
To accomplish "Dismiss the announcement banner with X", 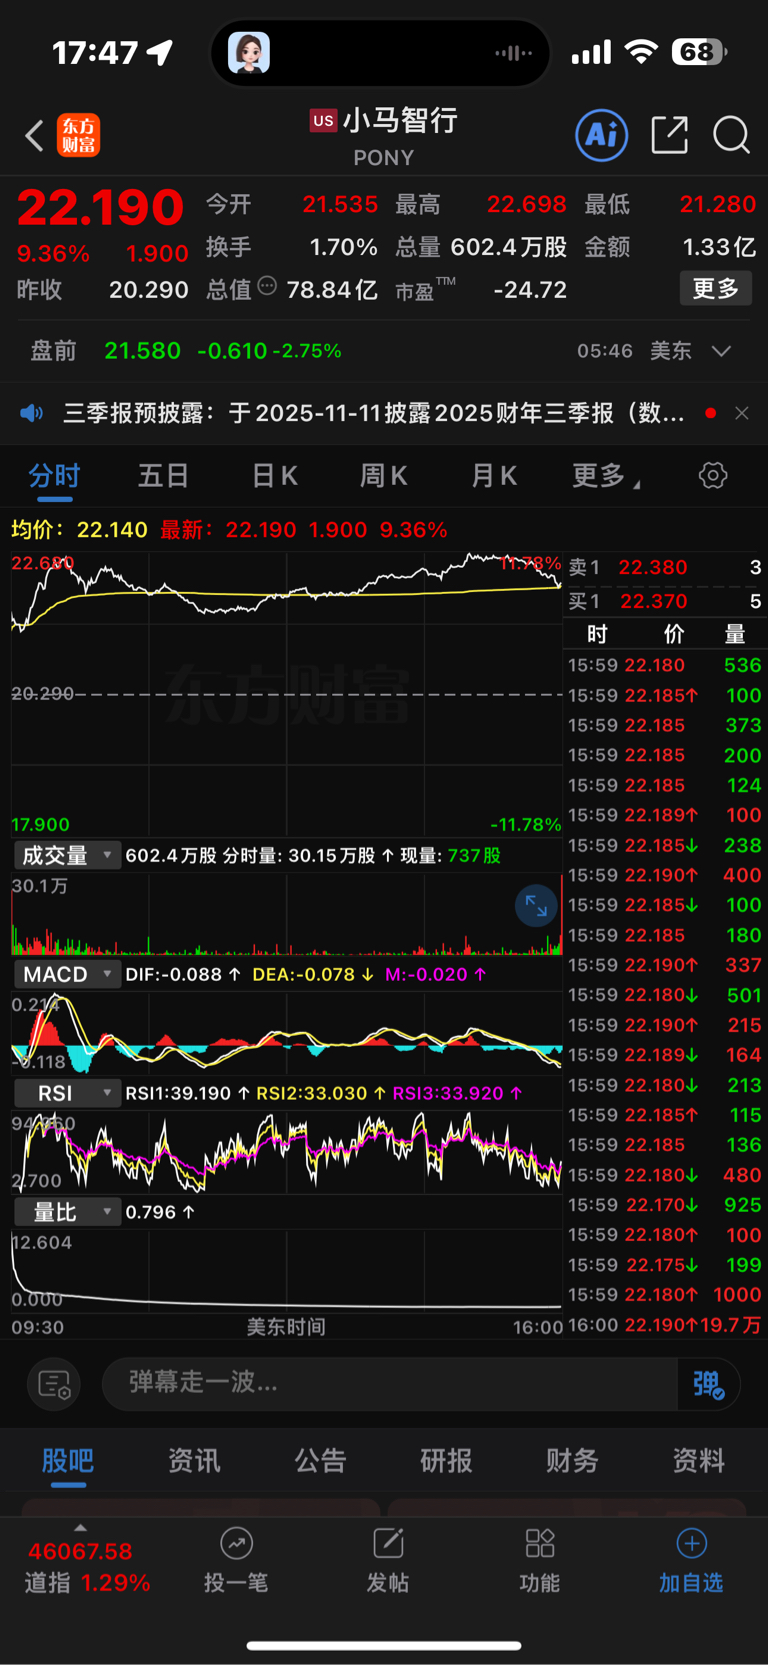I will click(x=742, y=413).
